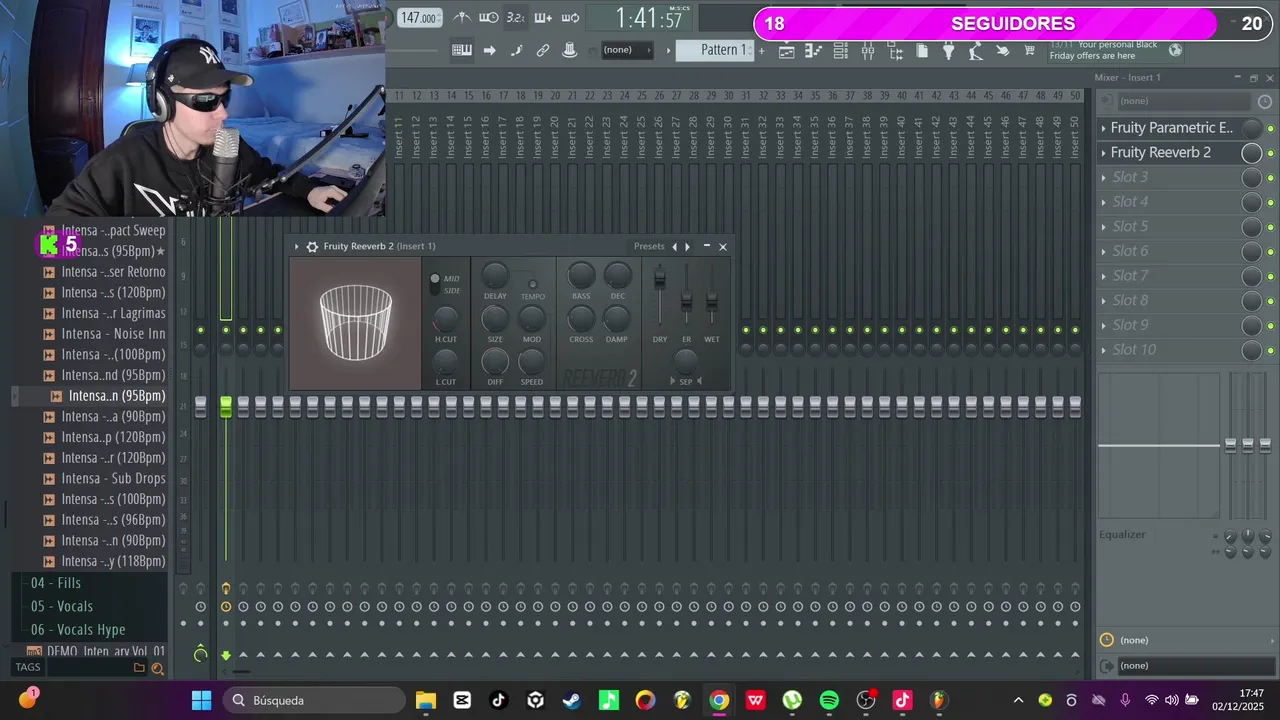Open the (none) selector next to Pattern 1

pyautogui.click(x=627, y=50)
